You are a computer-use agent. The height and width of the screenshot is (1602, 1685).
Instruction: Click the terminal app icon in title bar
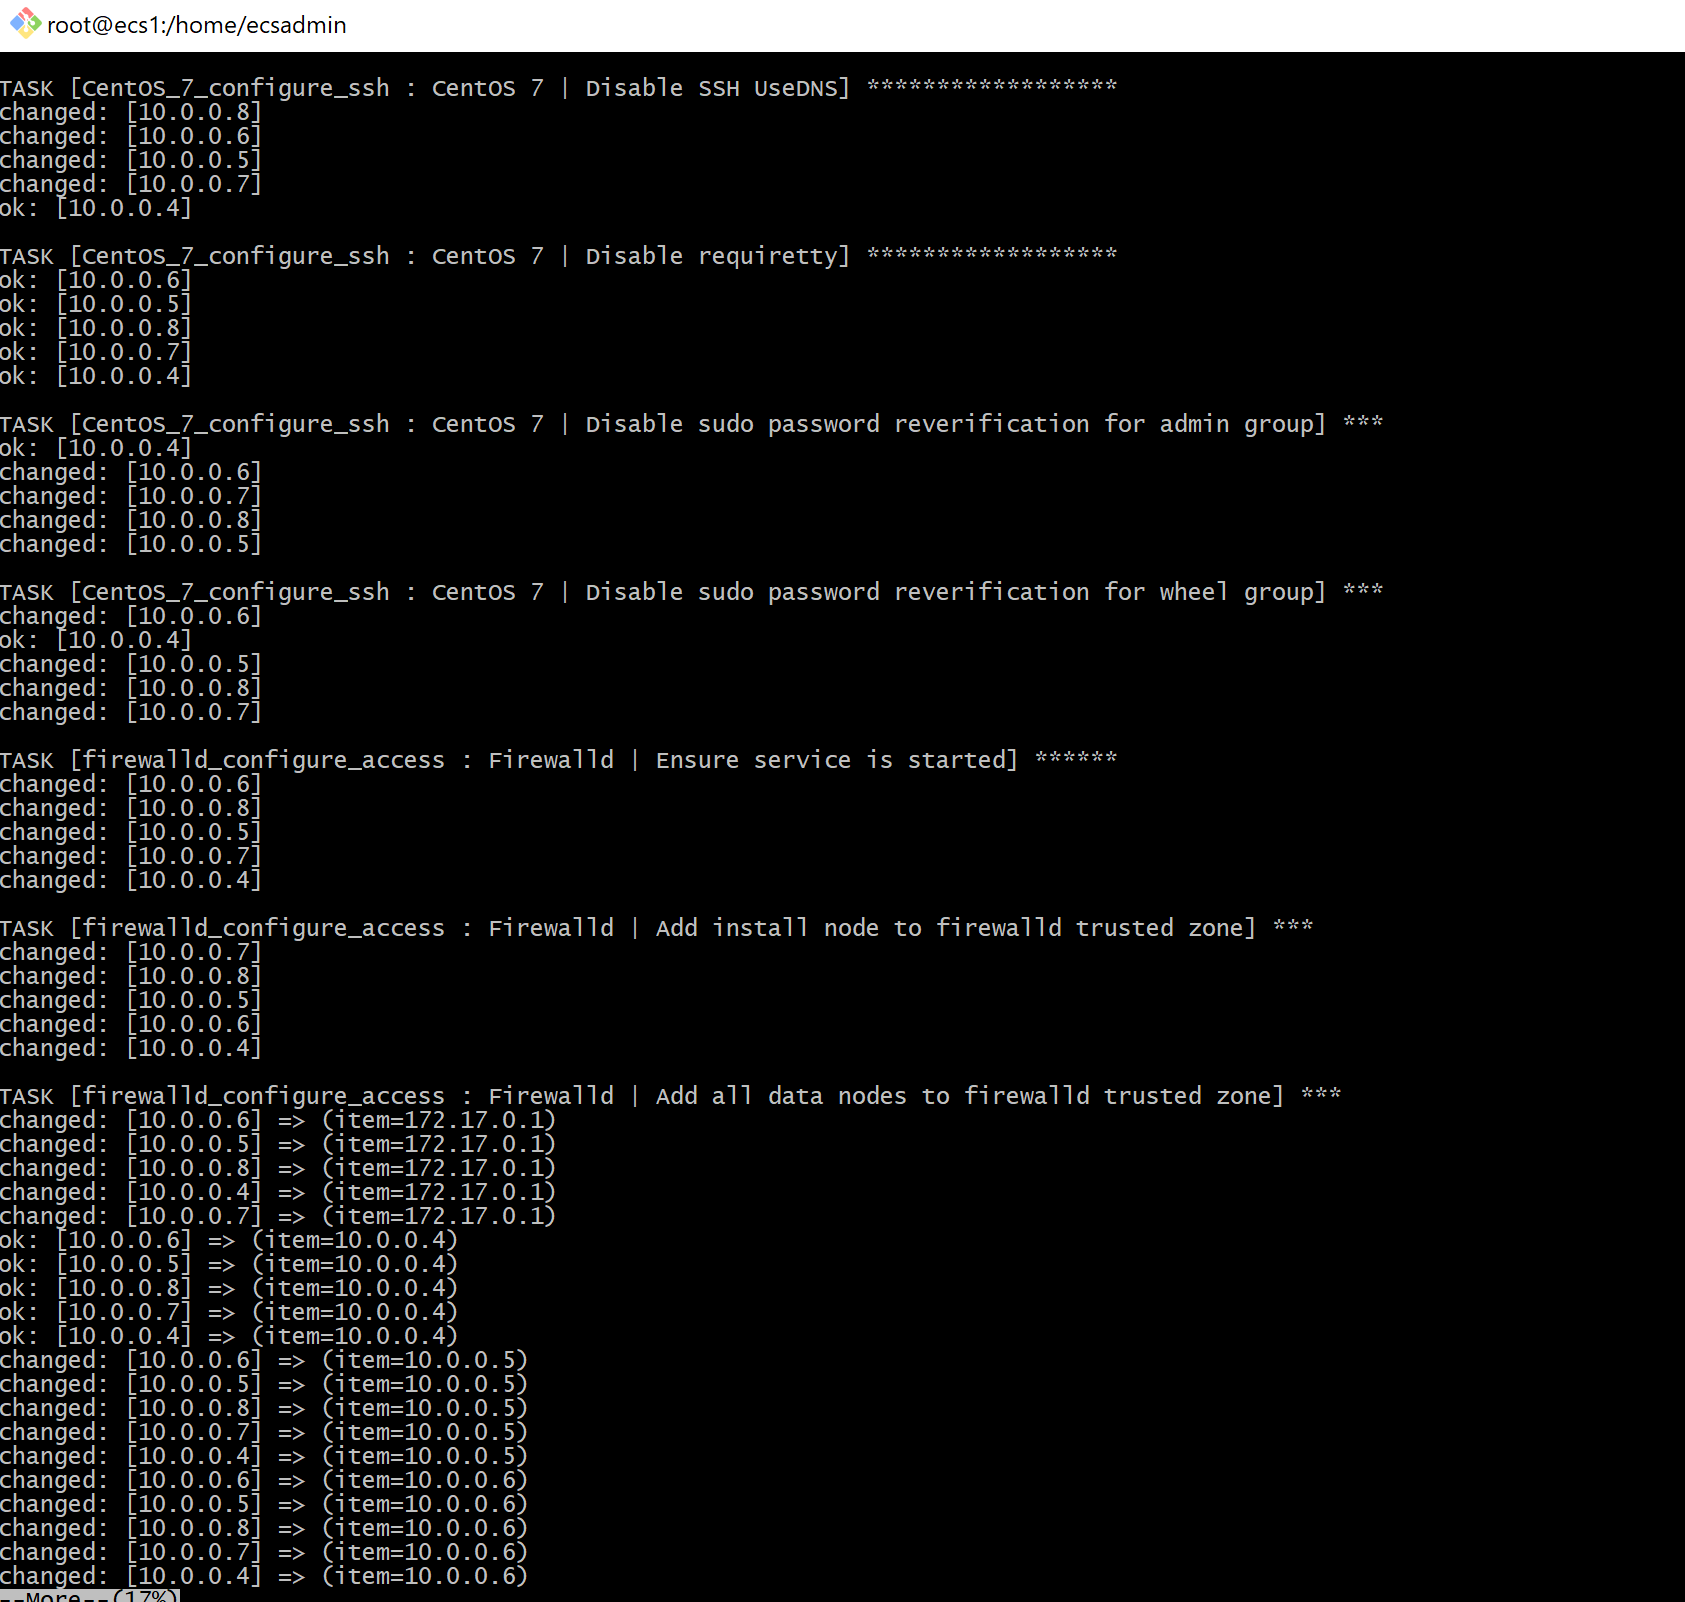25,23
